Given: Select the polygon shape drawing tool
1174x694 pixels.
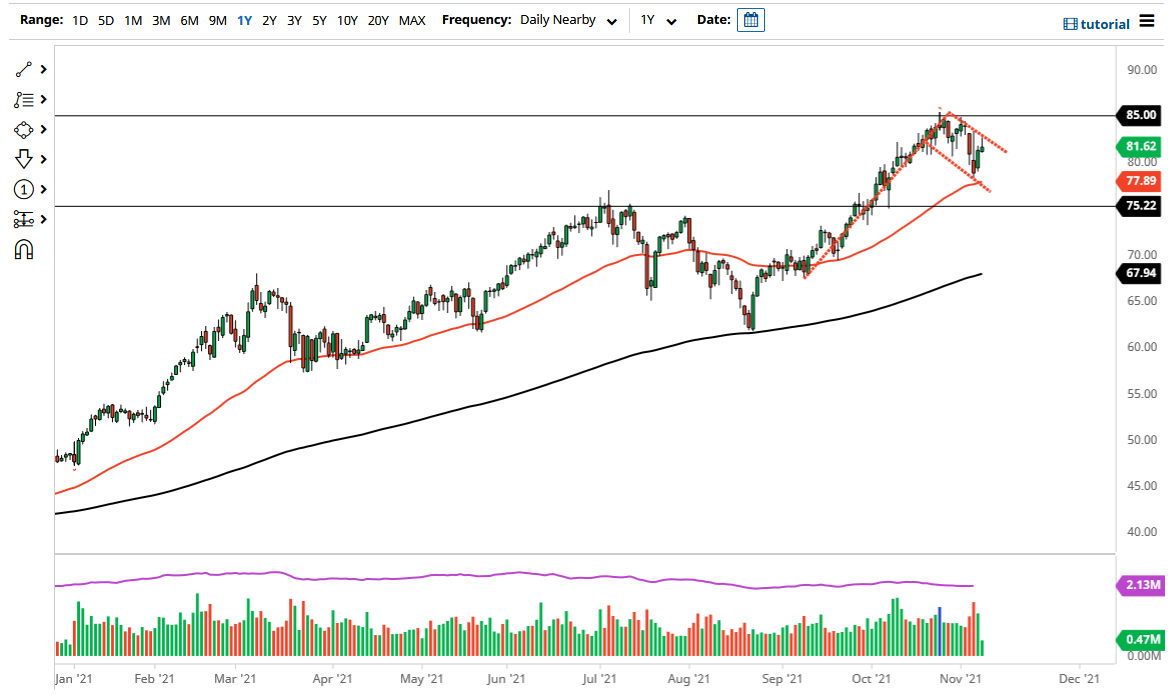Looking at the screenshot, I should pos(22,129).
